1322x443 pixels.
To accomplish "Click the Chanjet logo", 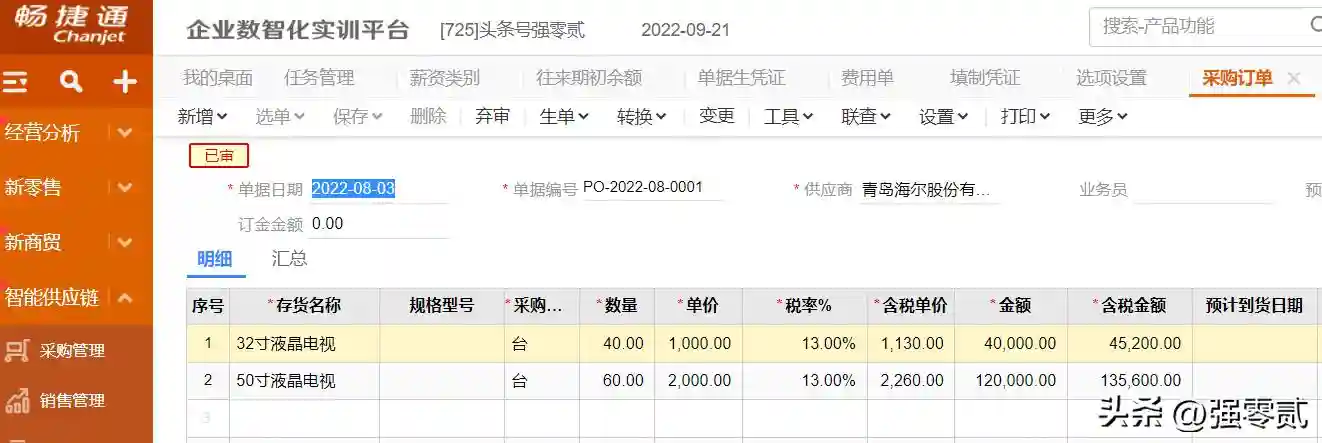I will pyautogui.click(x=76, y=27).
